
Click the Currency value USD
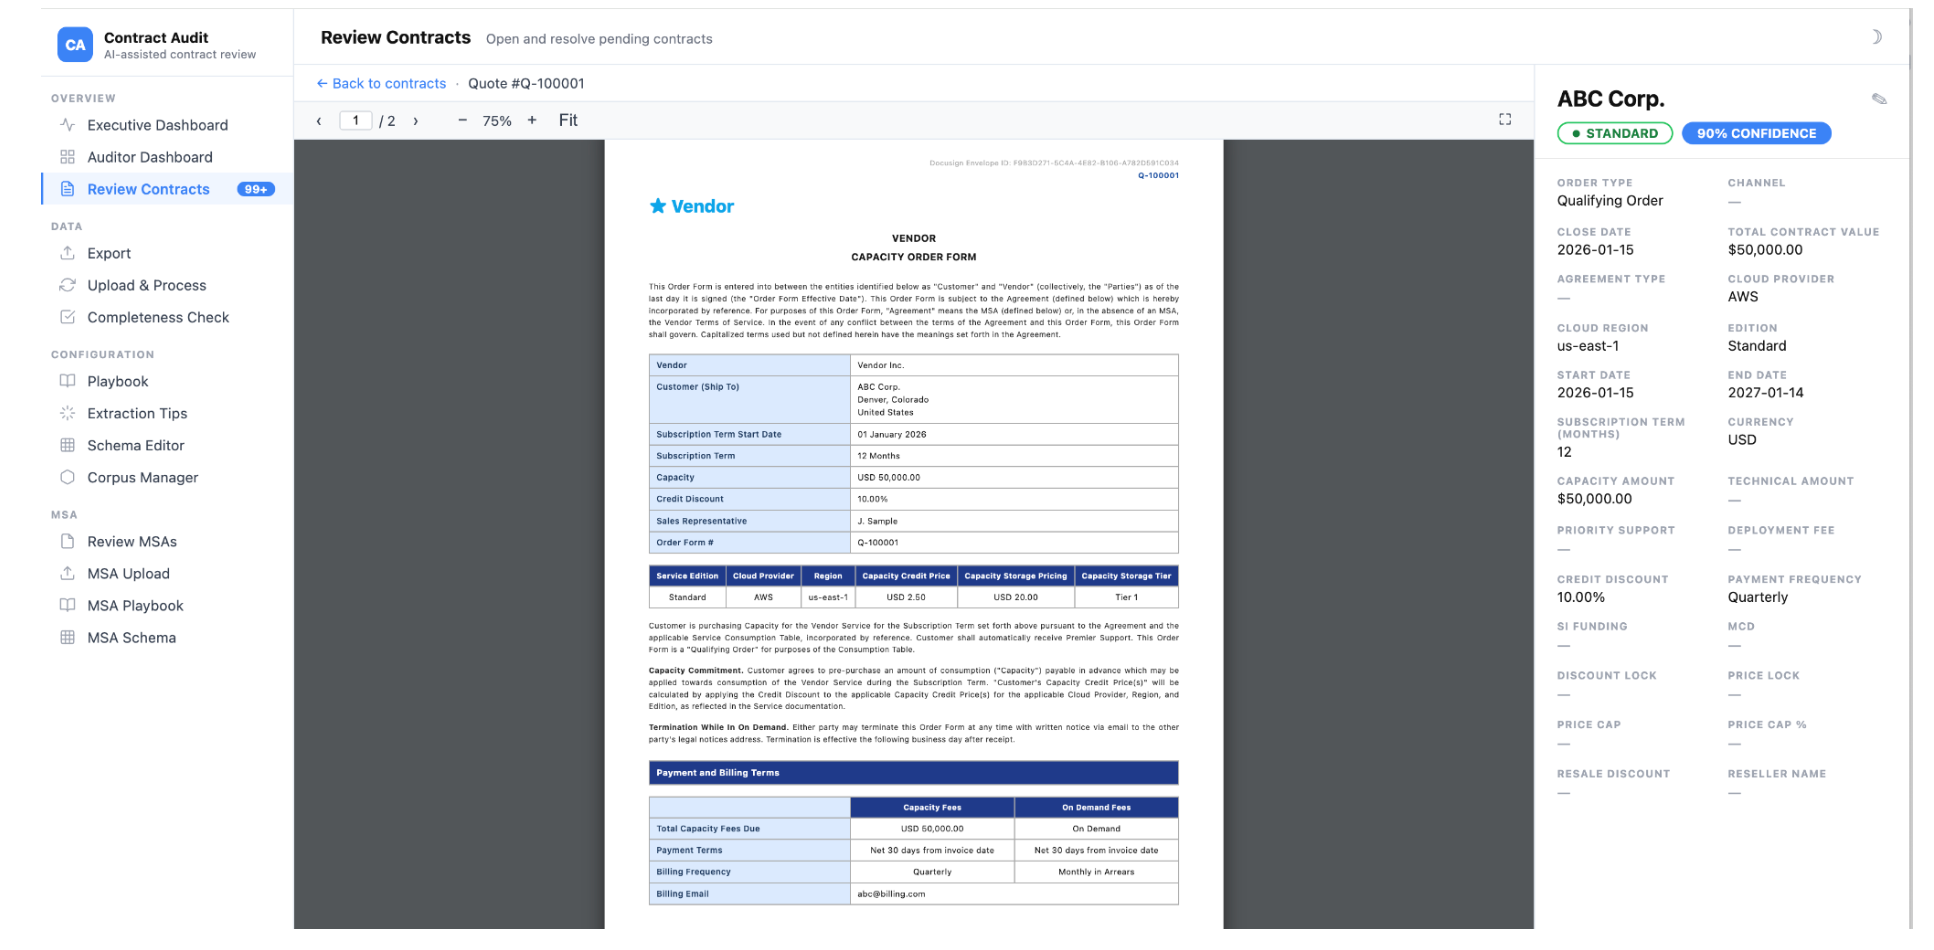click(1742, 440)
